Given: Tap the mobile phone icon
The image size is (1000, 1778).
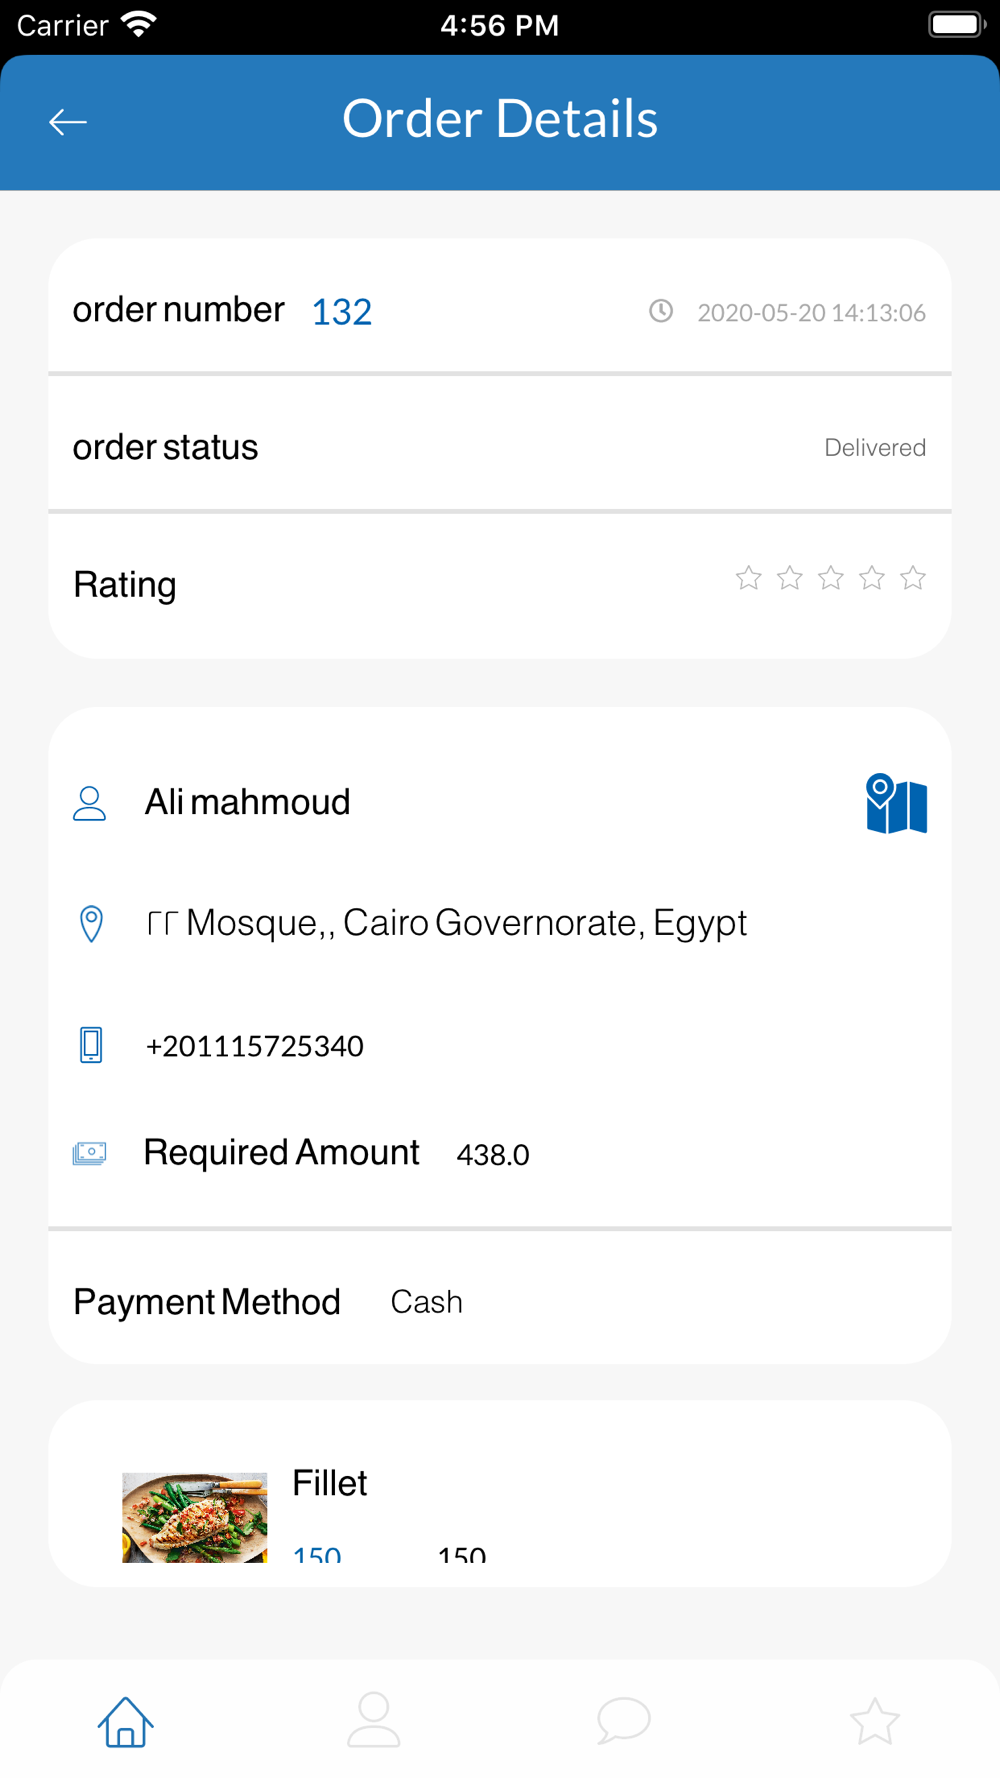Looking at the screenshot, I should coord(91,1045).
